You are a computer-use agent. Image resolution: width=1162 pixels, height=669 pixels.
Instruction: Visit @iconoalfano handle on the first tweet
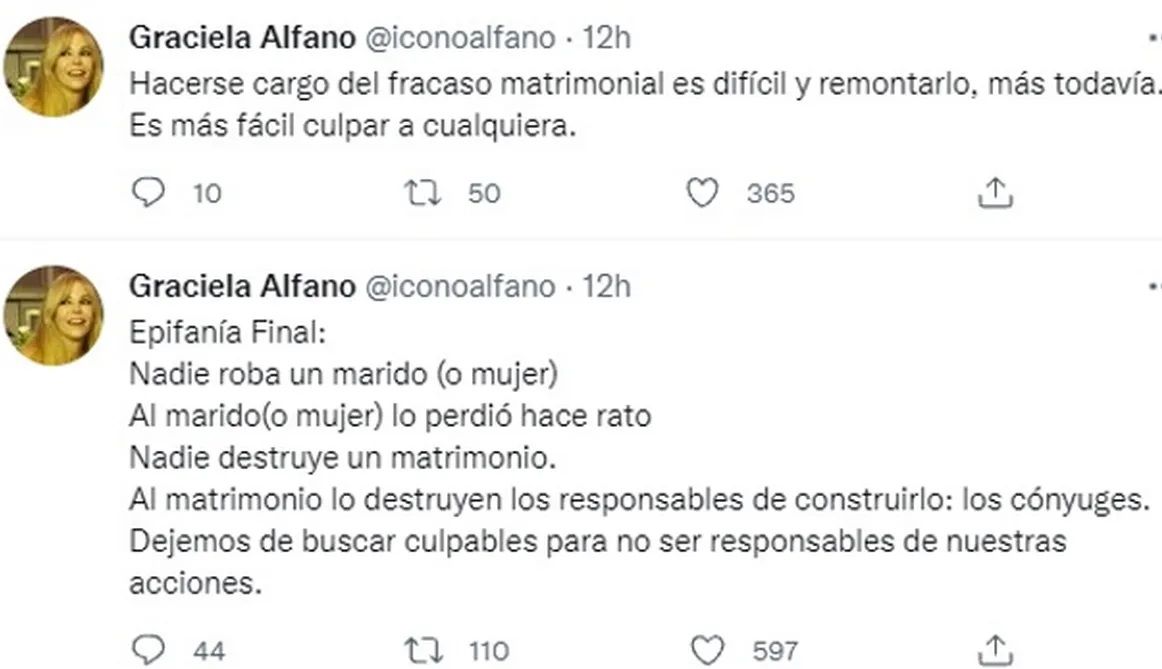coord(458,38)
